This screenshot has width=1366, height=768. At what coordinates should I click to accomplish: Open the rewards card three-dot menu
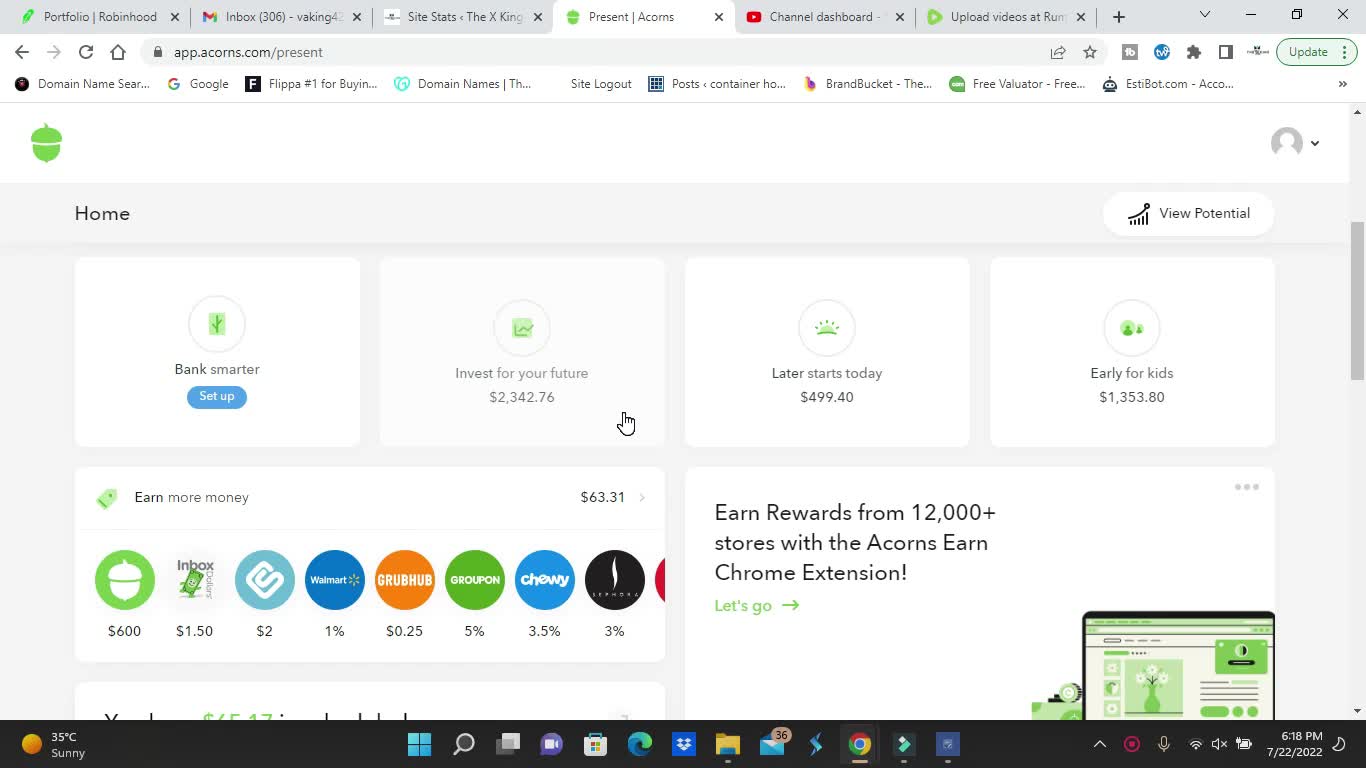1246,487
